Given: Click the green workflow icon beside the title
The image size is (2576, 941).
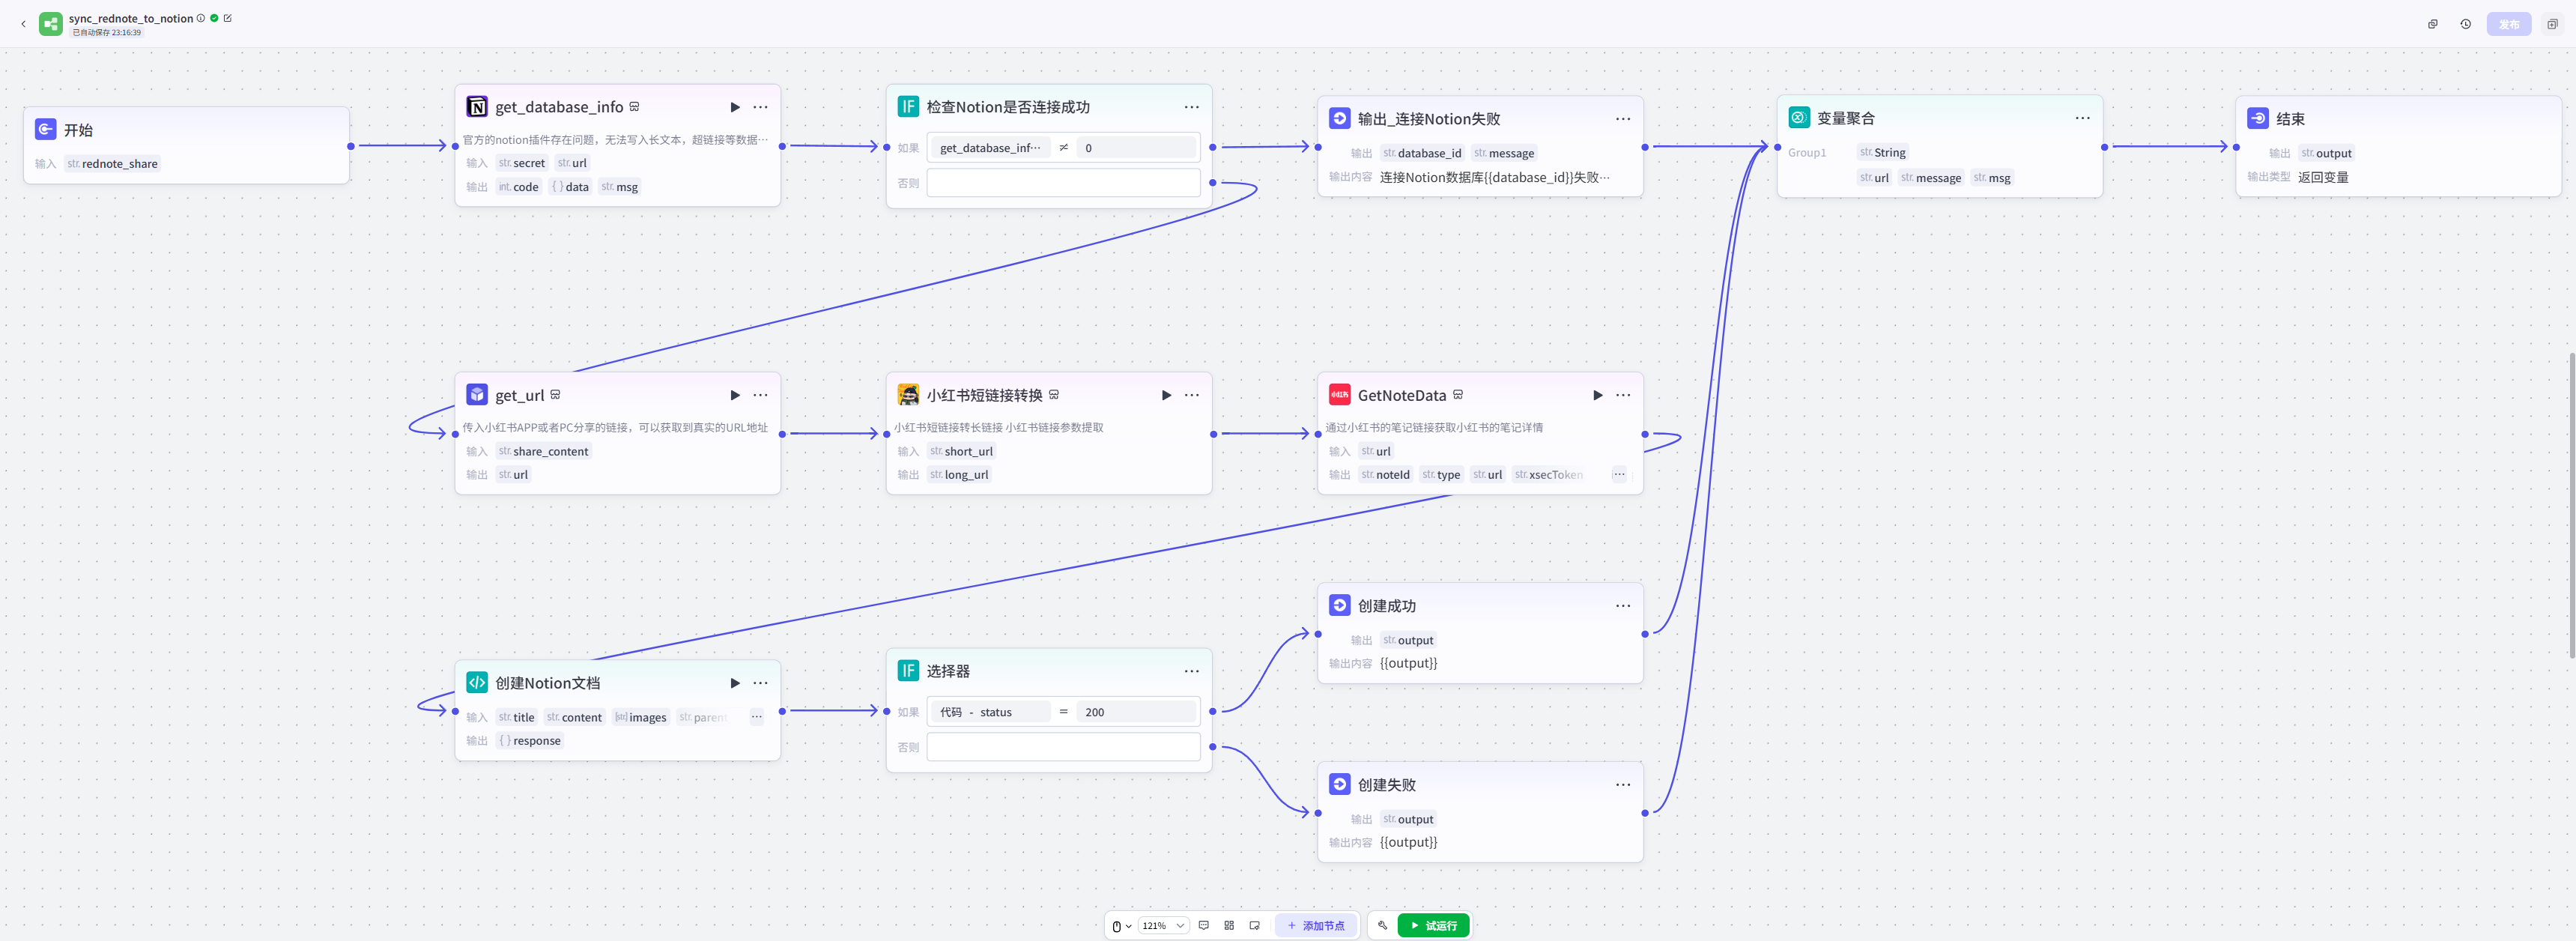Looking at the screenshot, I should click(50, 24).
